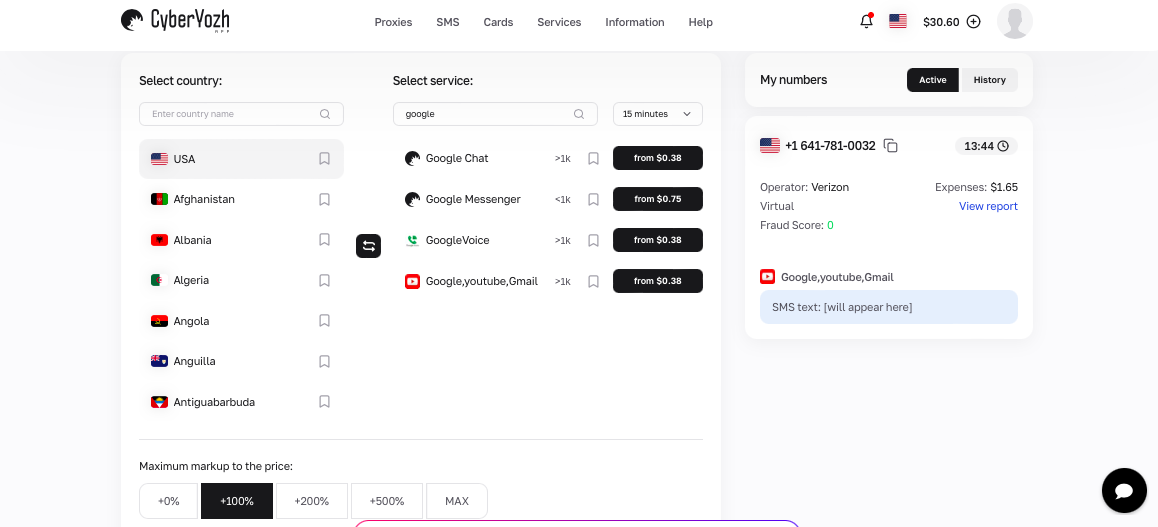Viewport: 1158px width, 527px height.
Task: Focus the service search field containing google
Action: pyautogui.click(x=495, y=114)
